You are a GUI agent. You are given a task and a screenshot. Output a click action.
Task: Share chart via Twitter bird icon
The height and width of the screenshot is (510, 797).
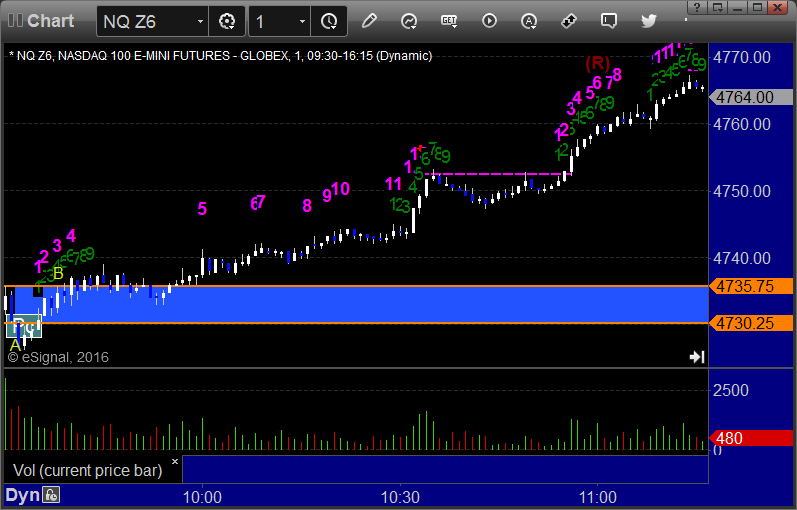tap(649, 21)
